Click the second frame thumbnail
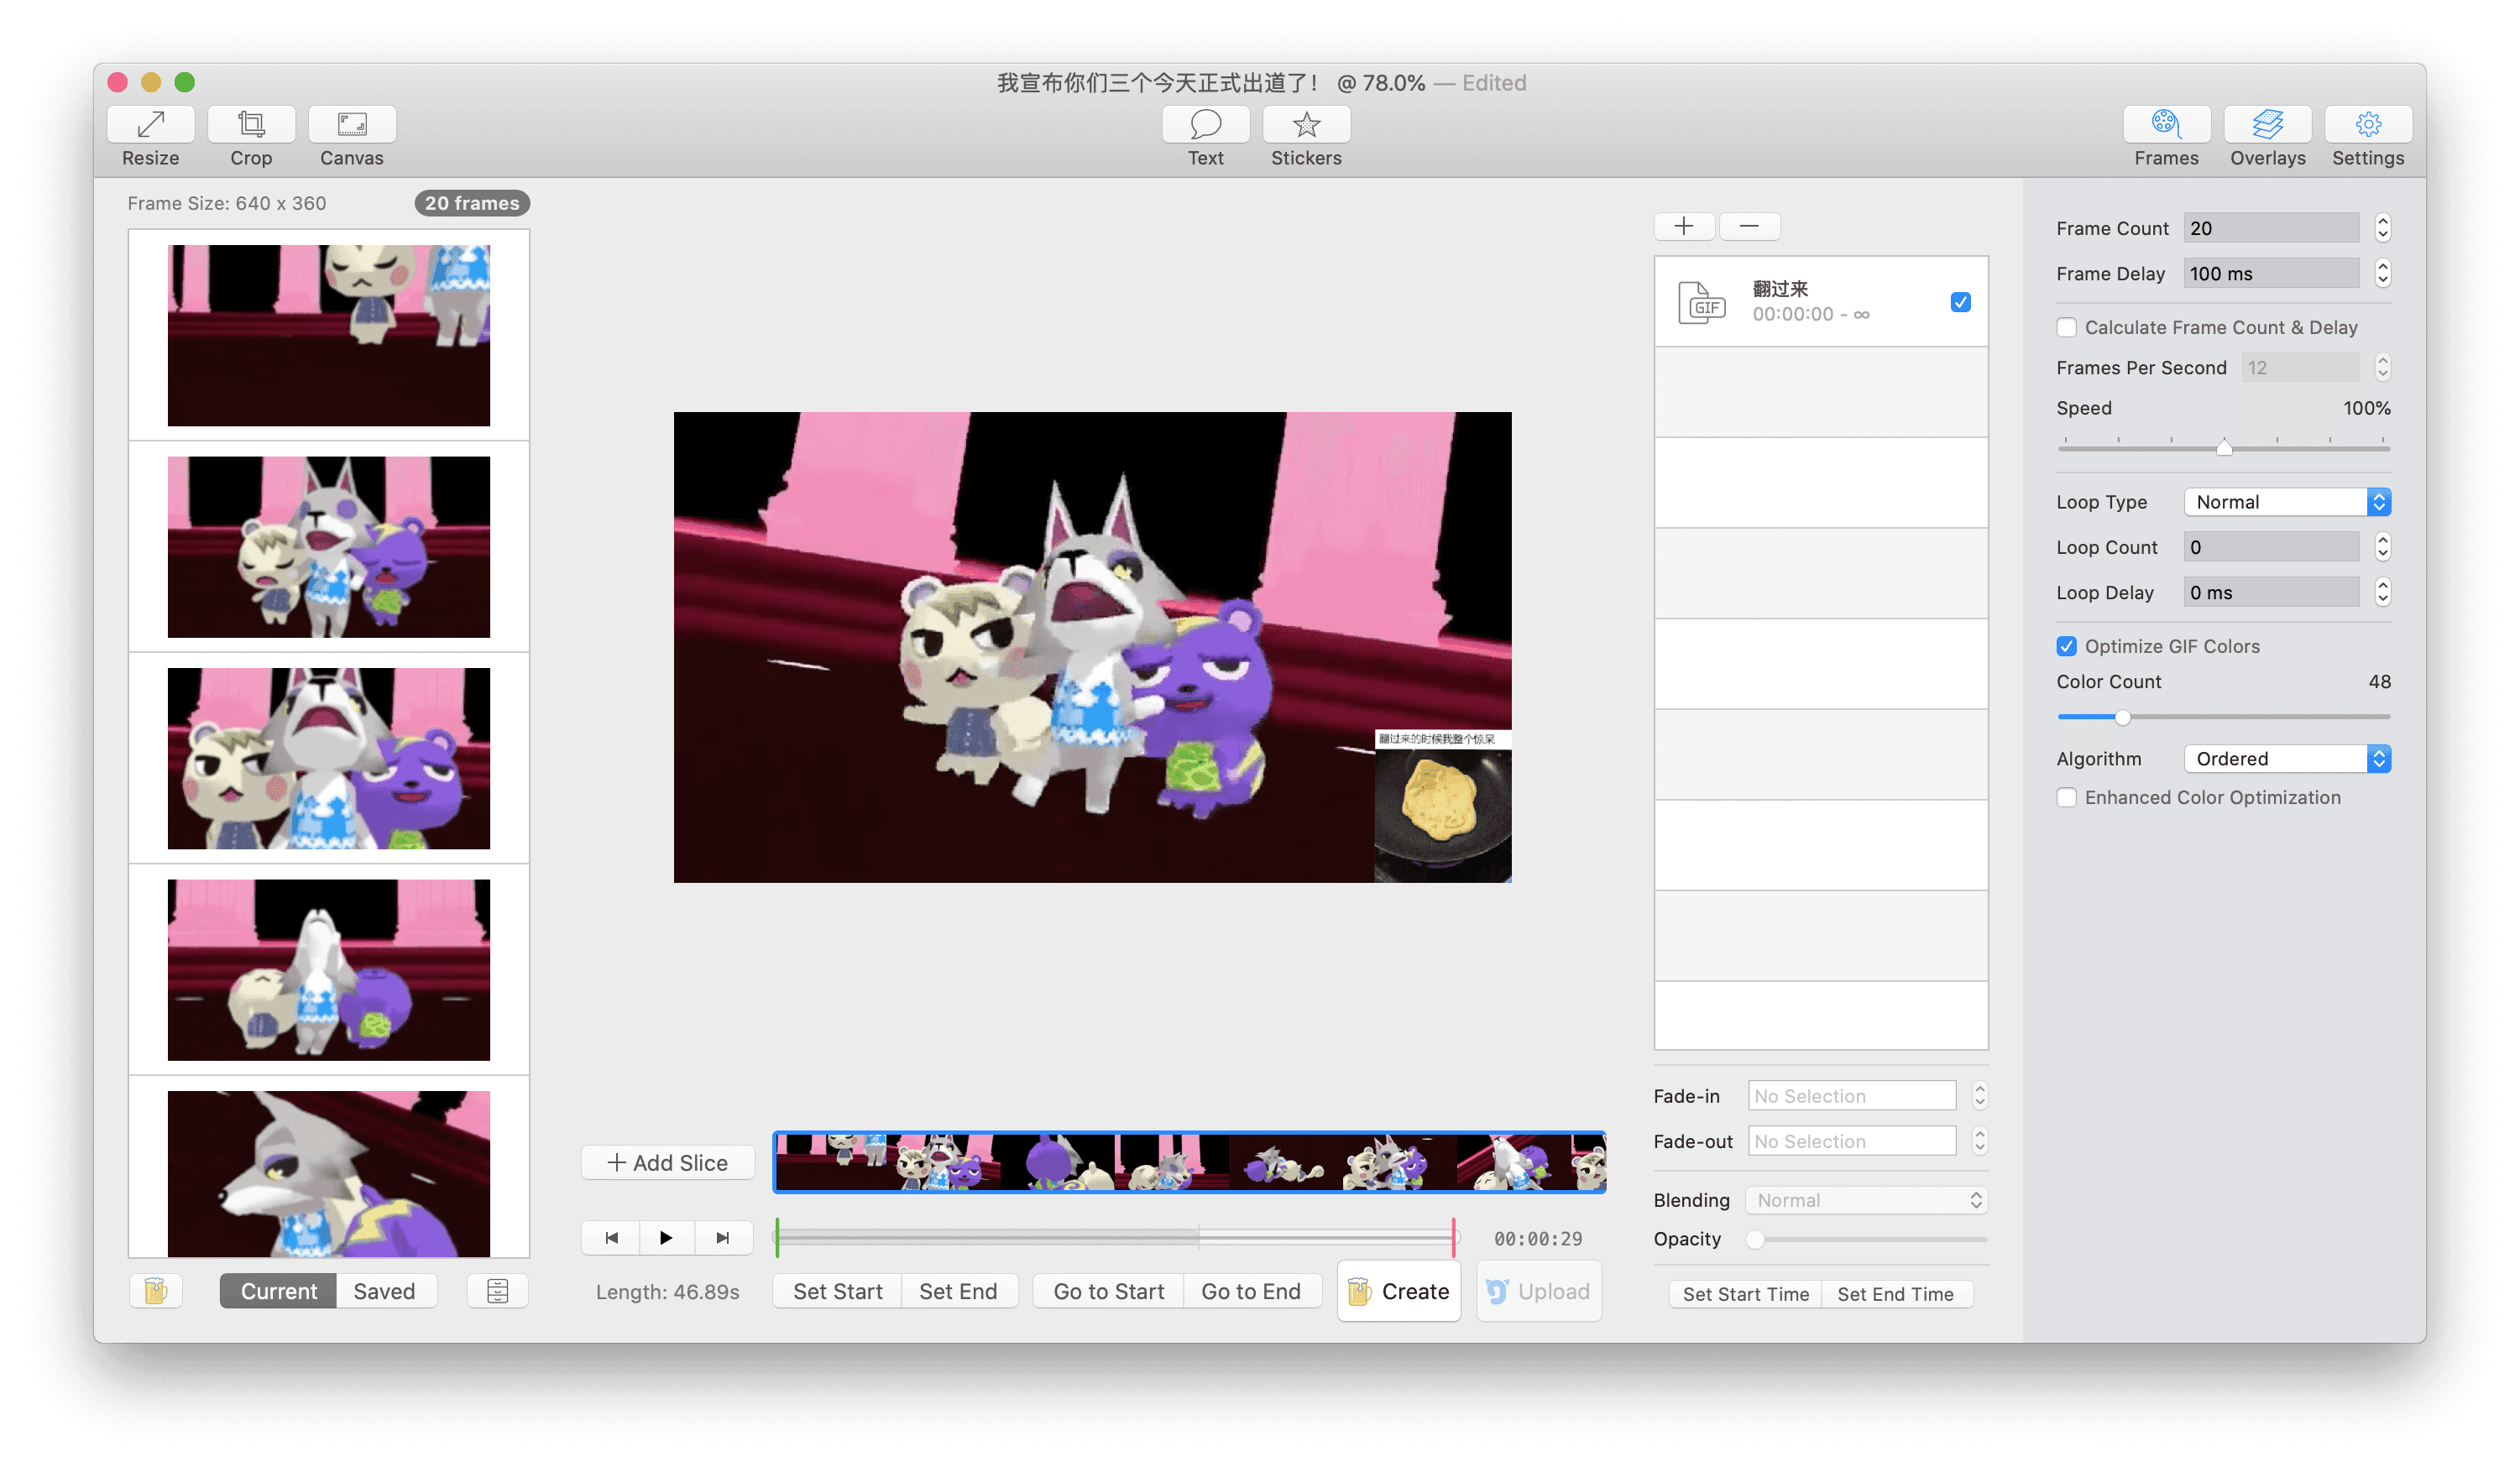This screenshot has width=2520, height=1467. click(x=328, y=545)
